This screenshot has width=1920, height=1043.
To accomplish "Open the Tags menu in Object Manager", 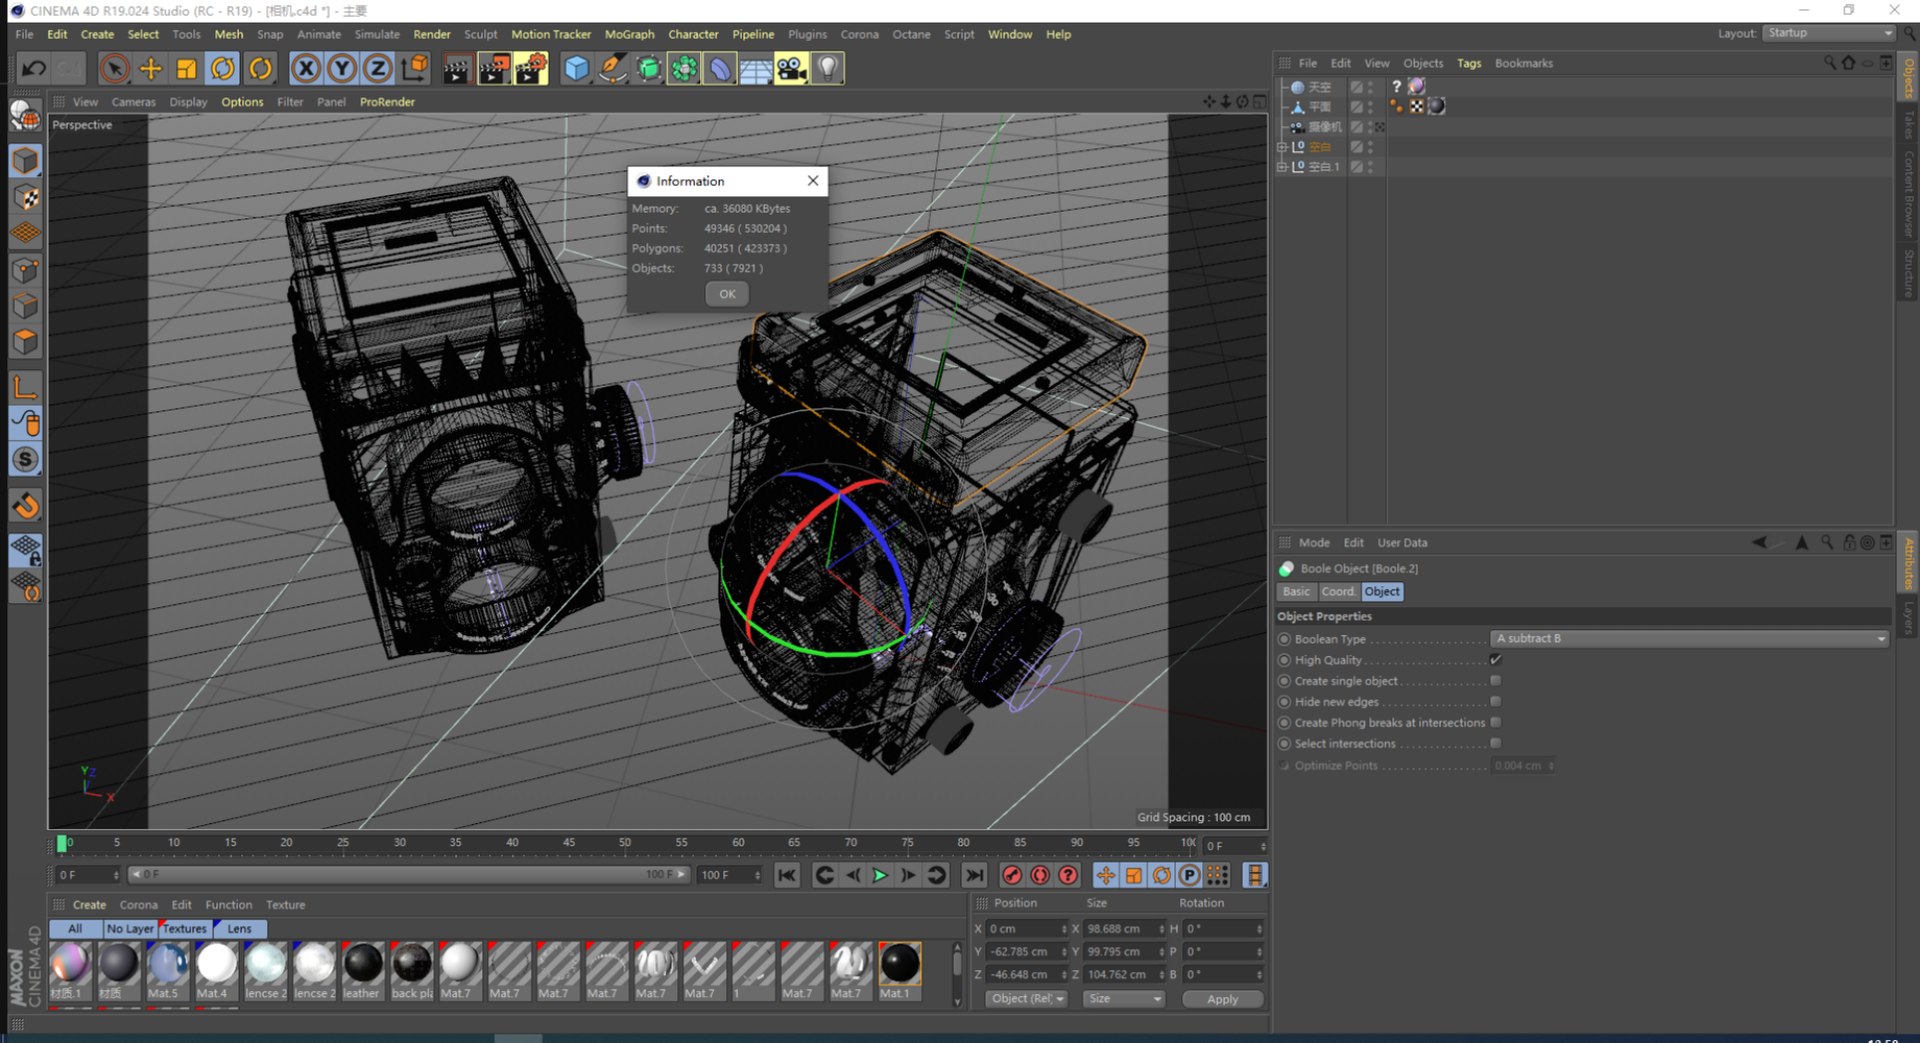I will (x=1468, y=63).
